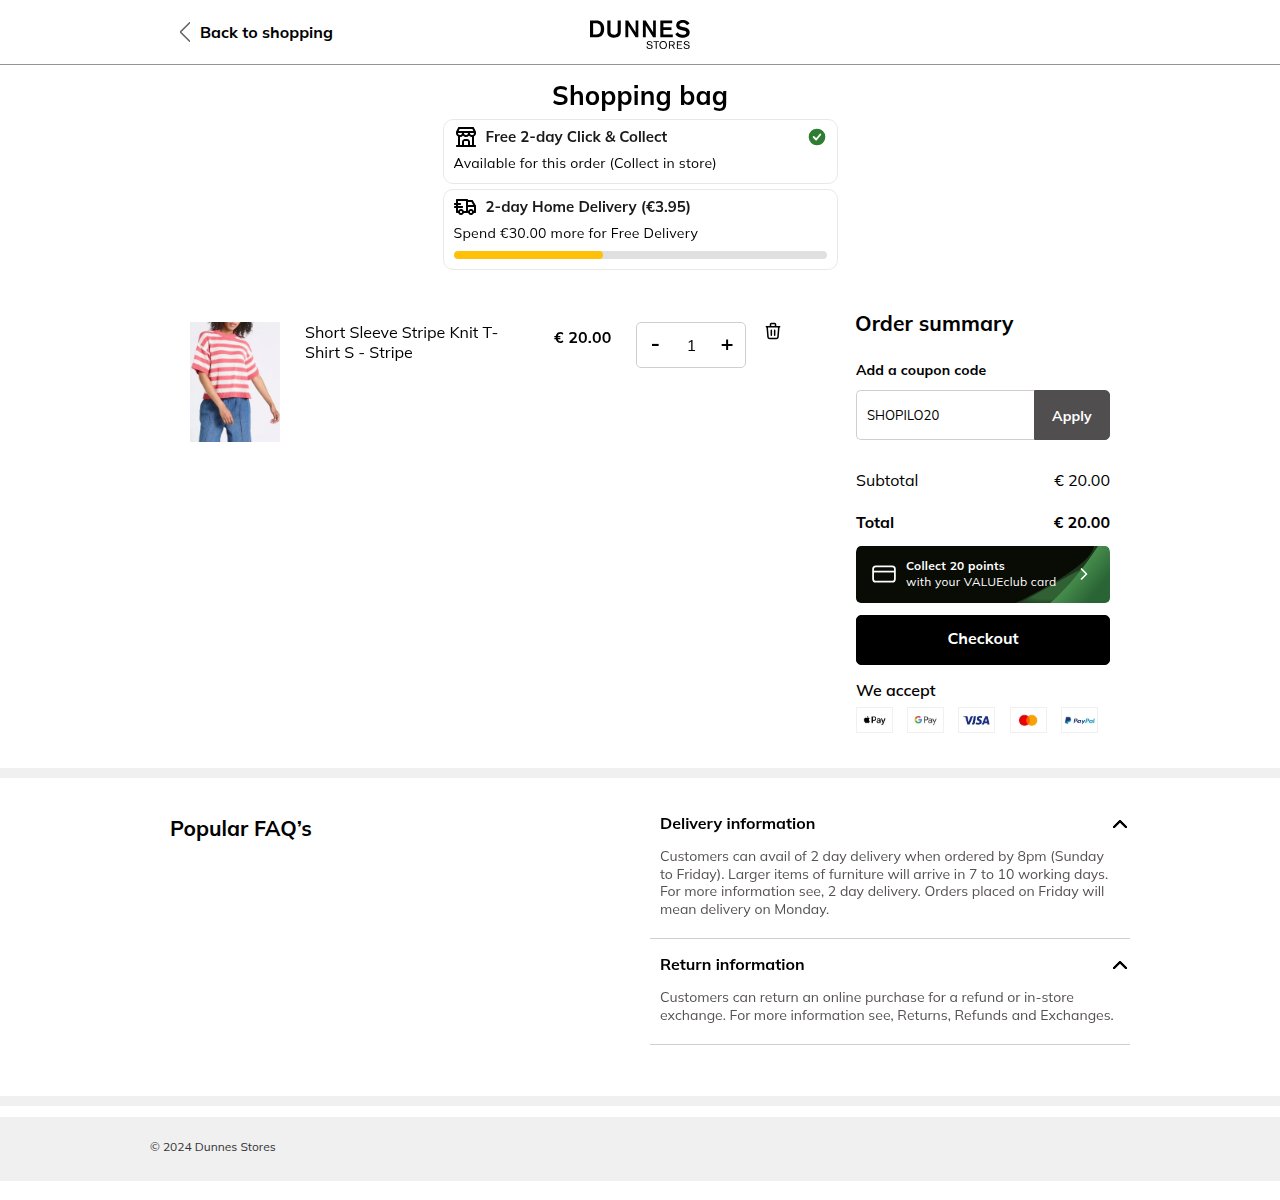
Task: Decrease quantity with the minus button
Action: [x=655, y=345]
